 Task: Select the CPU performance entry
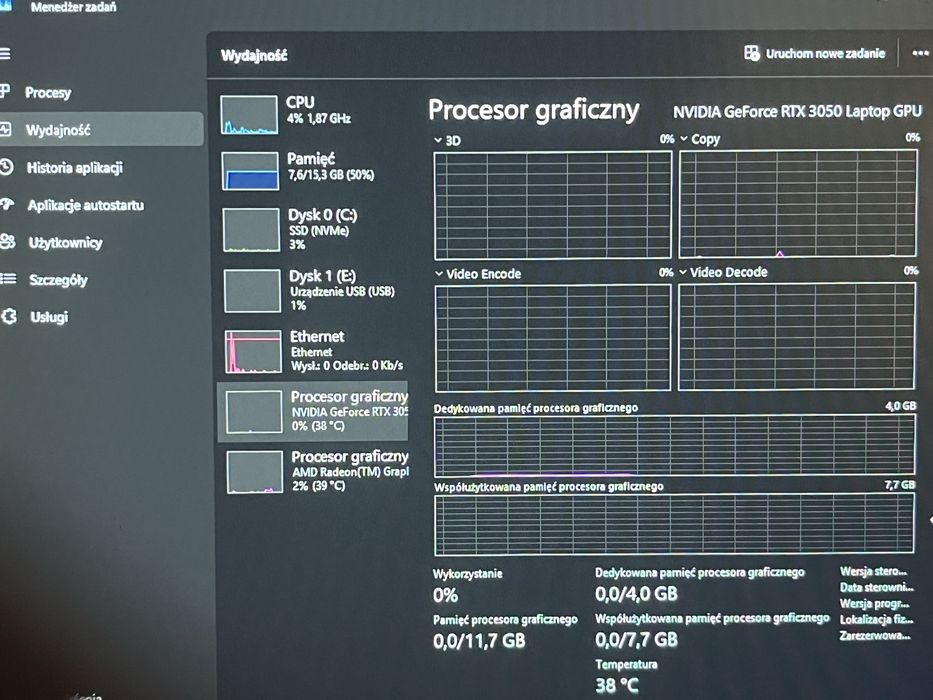click(312, 113)
